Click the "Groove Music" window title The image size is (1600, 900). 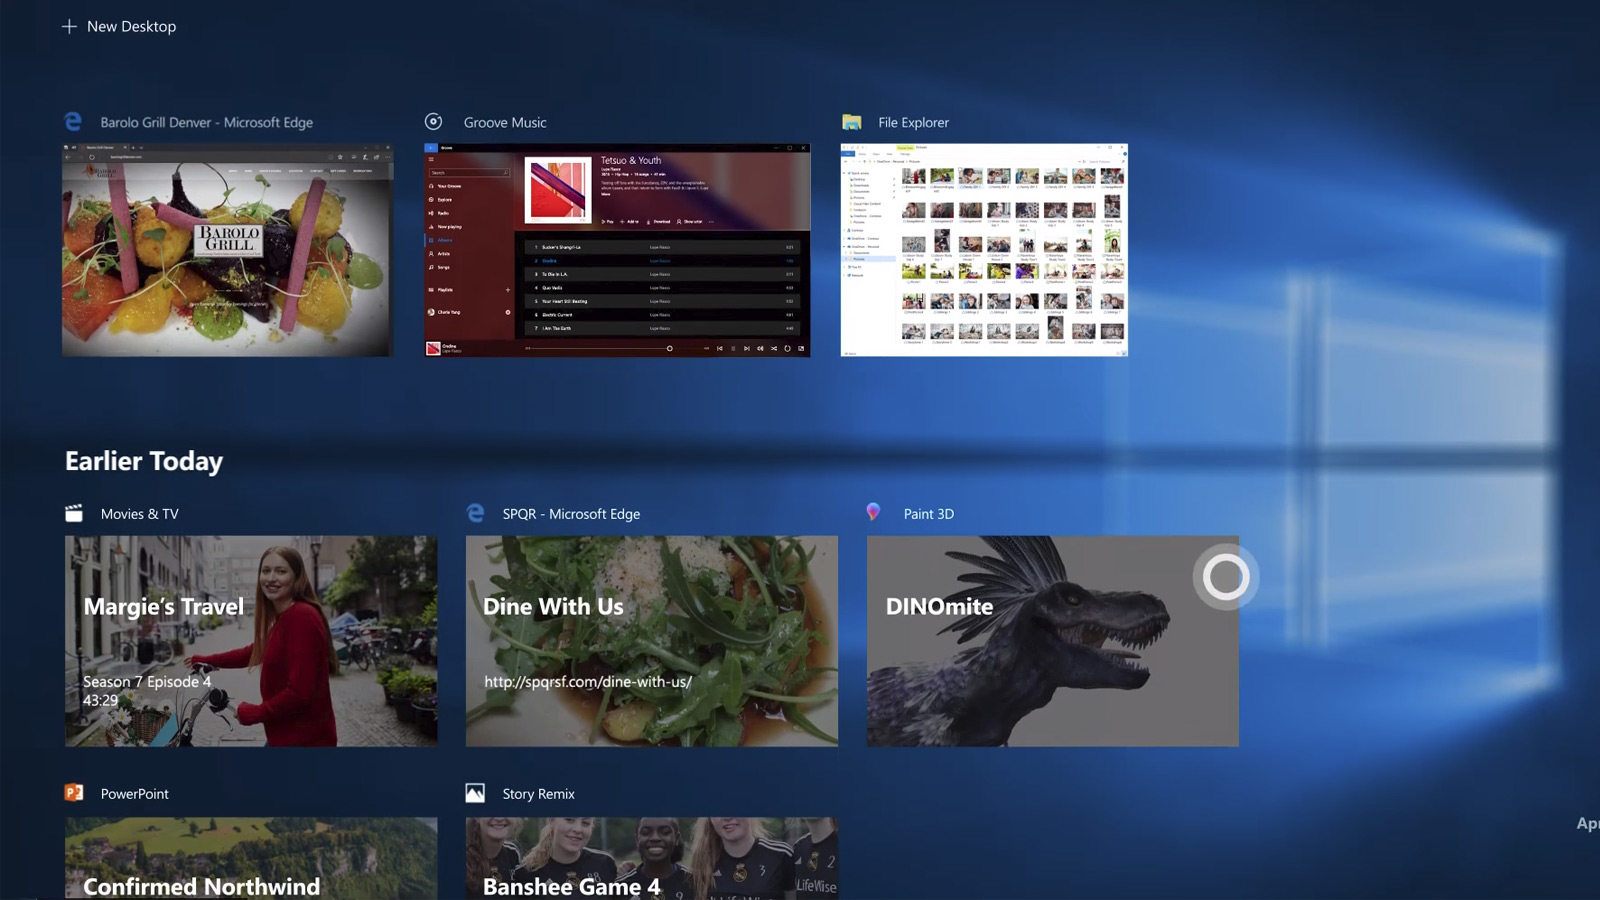point(505,122)
